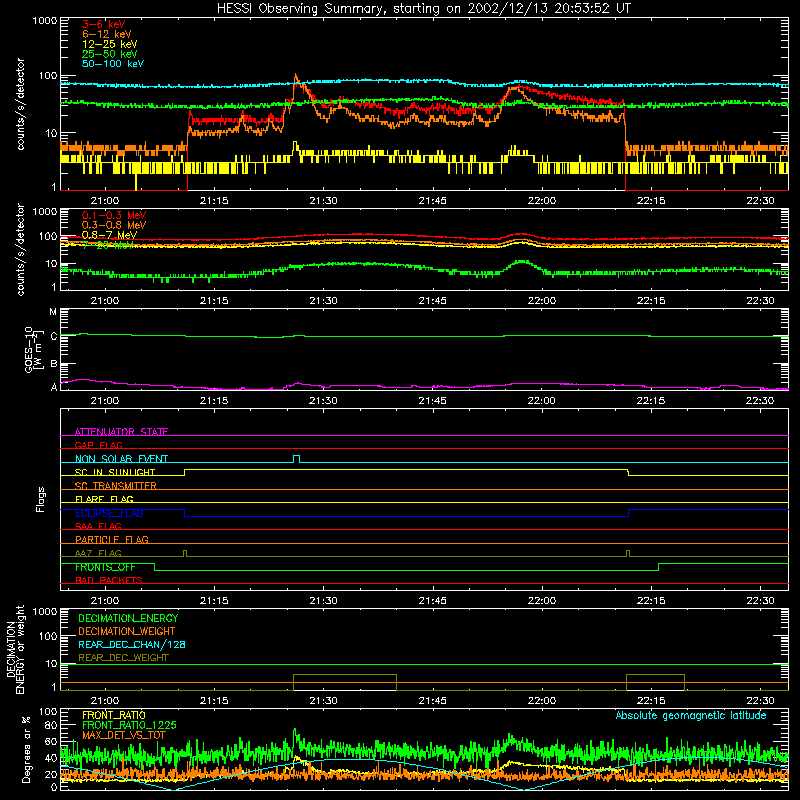
Task: Click the 0.8-7 MeV legend label
Action: [109, 235]
